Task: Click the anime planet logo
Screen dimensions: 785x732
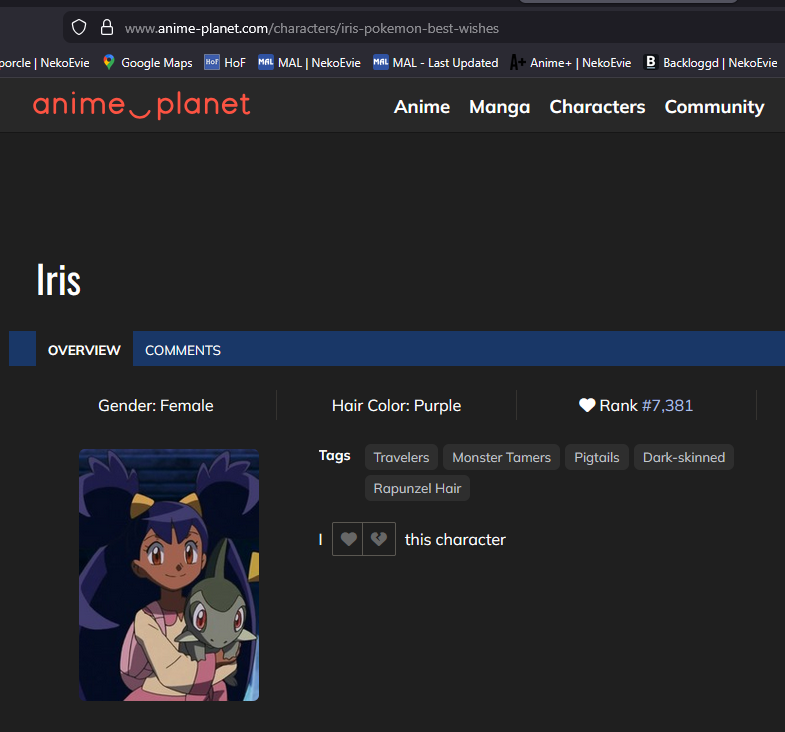Action: [x=142, y=105]
